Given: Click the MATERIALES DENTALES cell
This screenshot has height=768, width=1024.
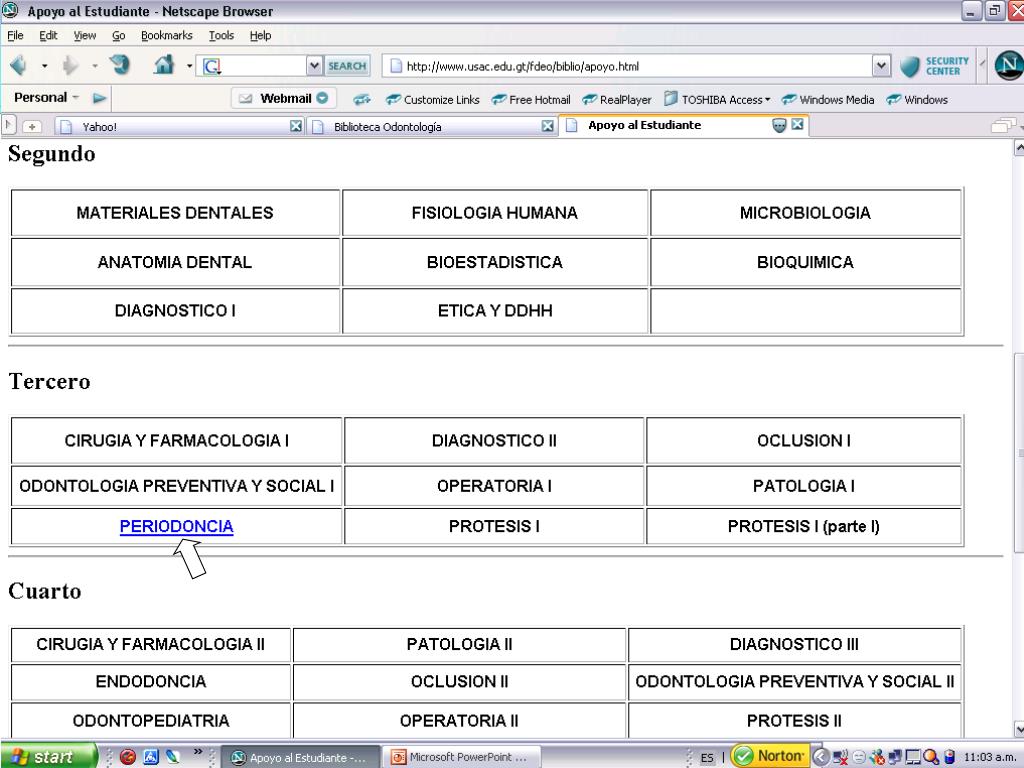Looking at the screenshot, I should coord(175,213).
